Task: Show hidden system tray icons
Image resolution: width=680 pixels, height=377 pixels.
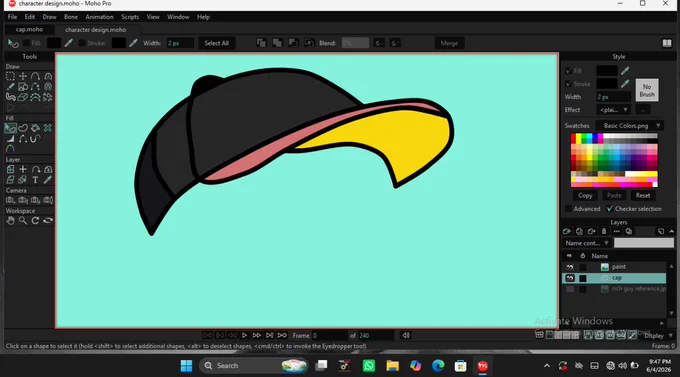Action: click(x=547, y=366)
